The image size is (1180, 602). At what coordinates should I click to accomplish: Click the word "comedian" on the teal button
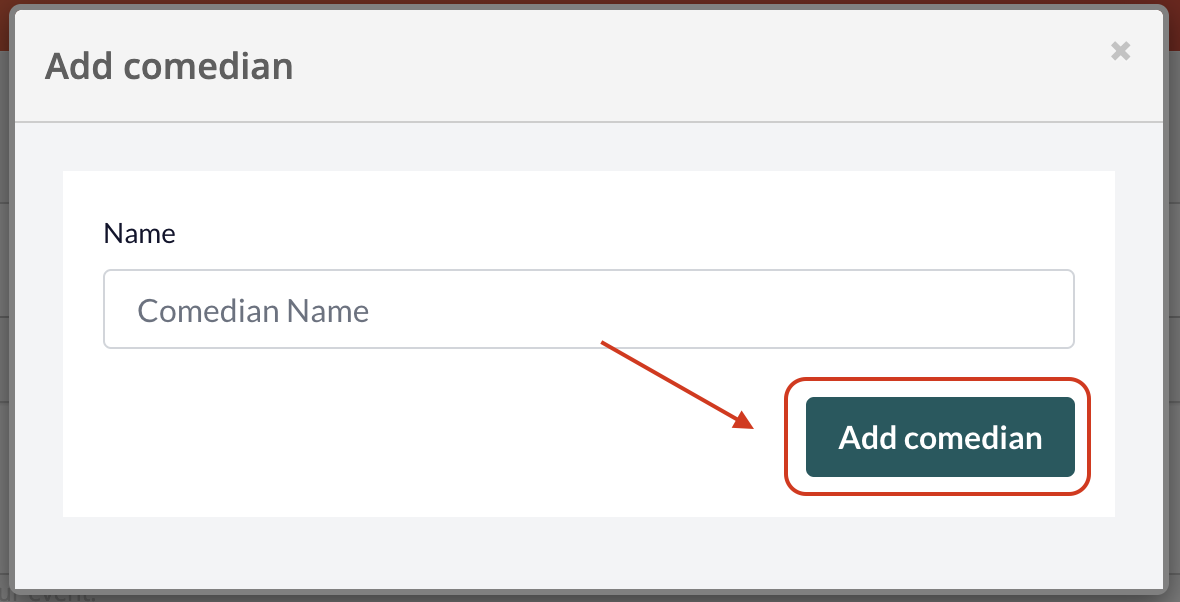(973, 438)
